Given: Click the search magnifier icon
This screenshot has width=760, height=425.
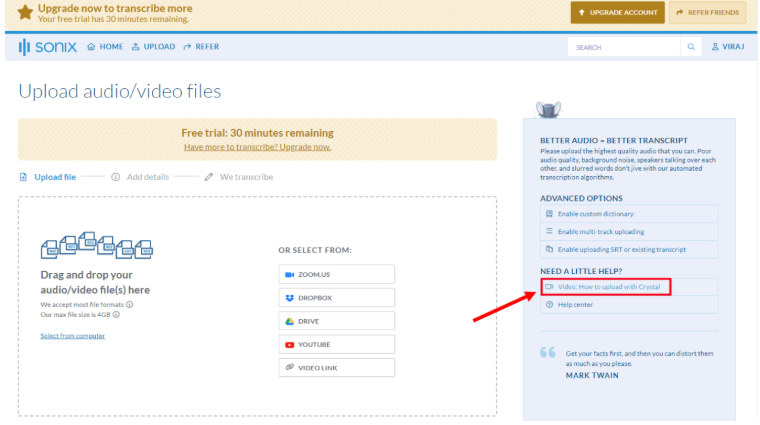Looking at the screenshot, I should pyautogui.click(x=691, y=47).
